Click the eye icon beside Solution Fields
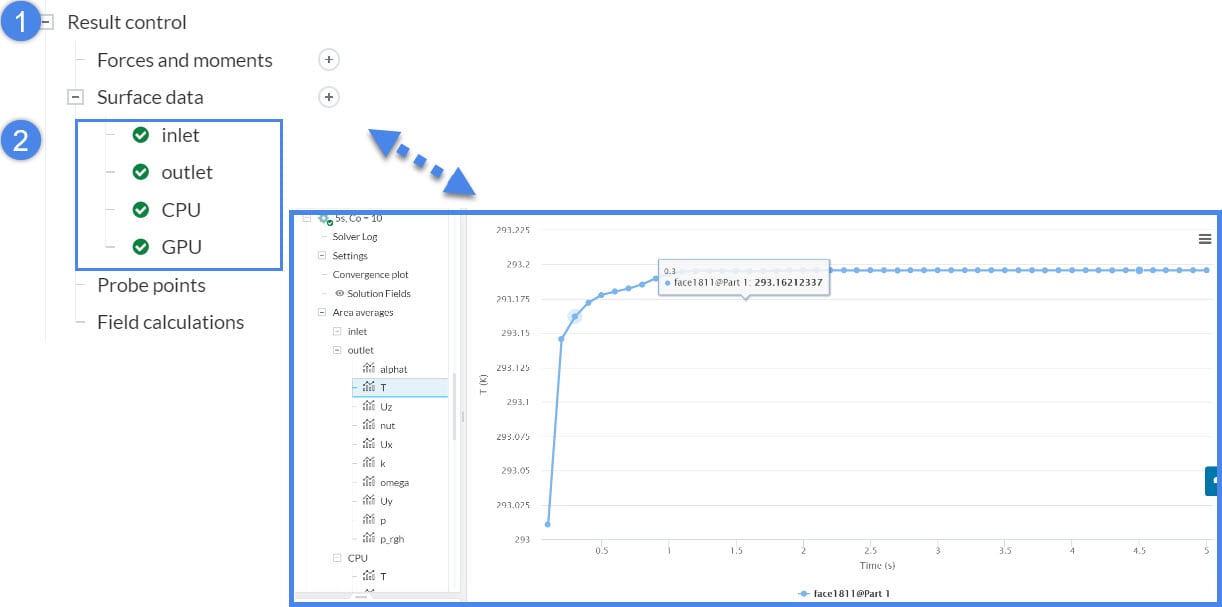The height and width of the screenshot is (607, 1222). click(340, 294)
